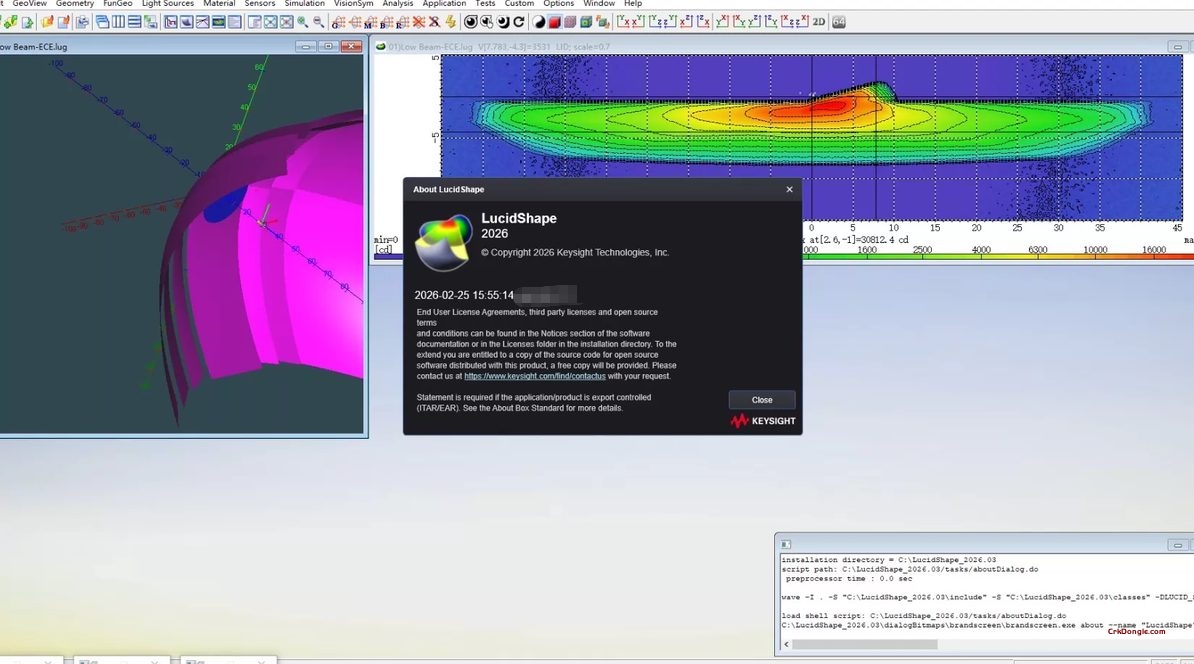Click the tile windows horizontally icon
Screen dimensions: 1194x664
point(134,22)
